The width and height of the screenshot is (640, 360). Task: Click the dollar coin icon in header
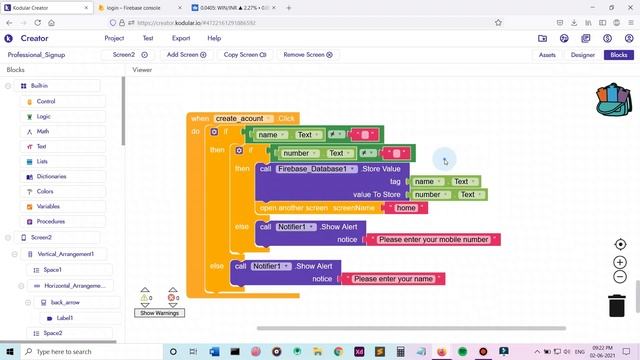coord(607,38)
